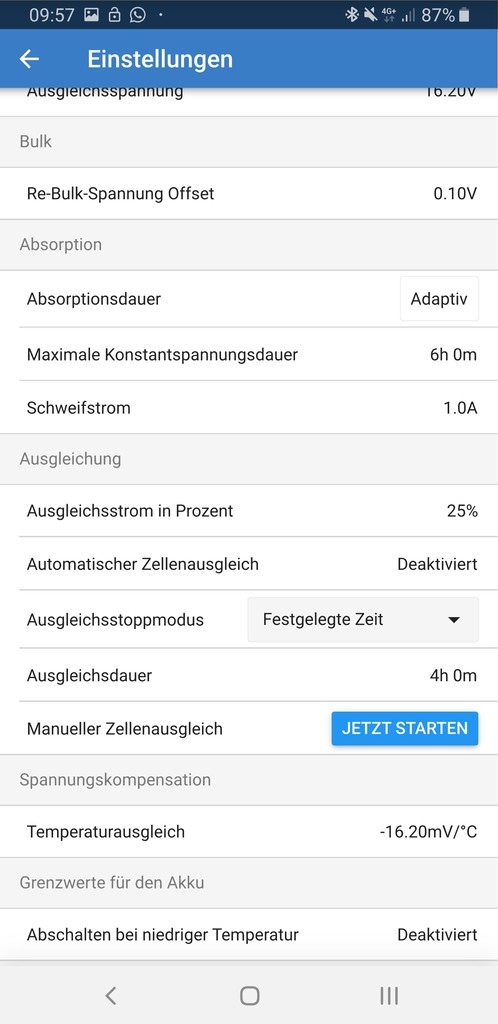This screenshot has height=1024, width=498.
Task: Tap the image notification icon
Action: pyautogui.click(x=91, y=15)
